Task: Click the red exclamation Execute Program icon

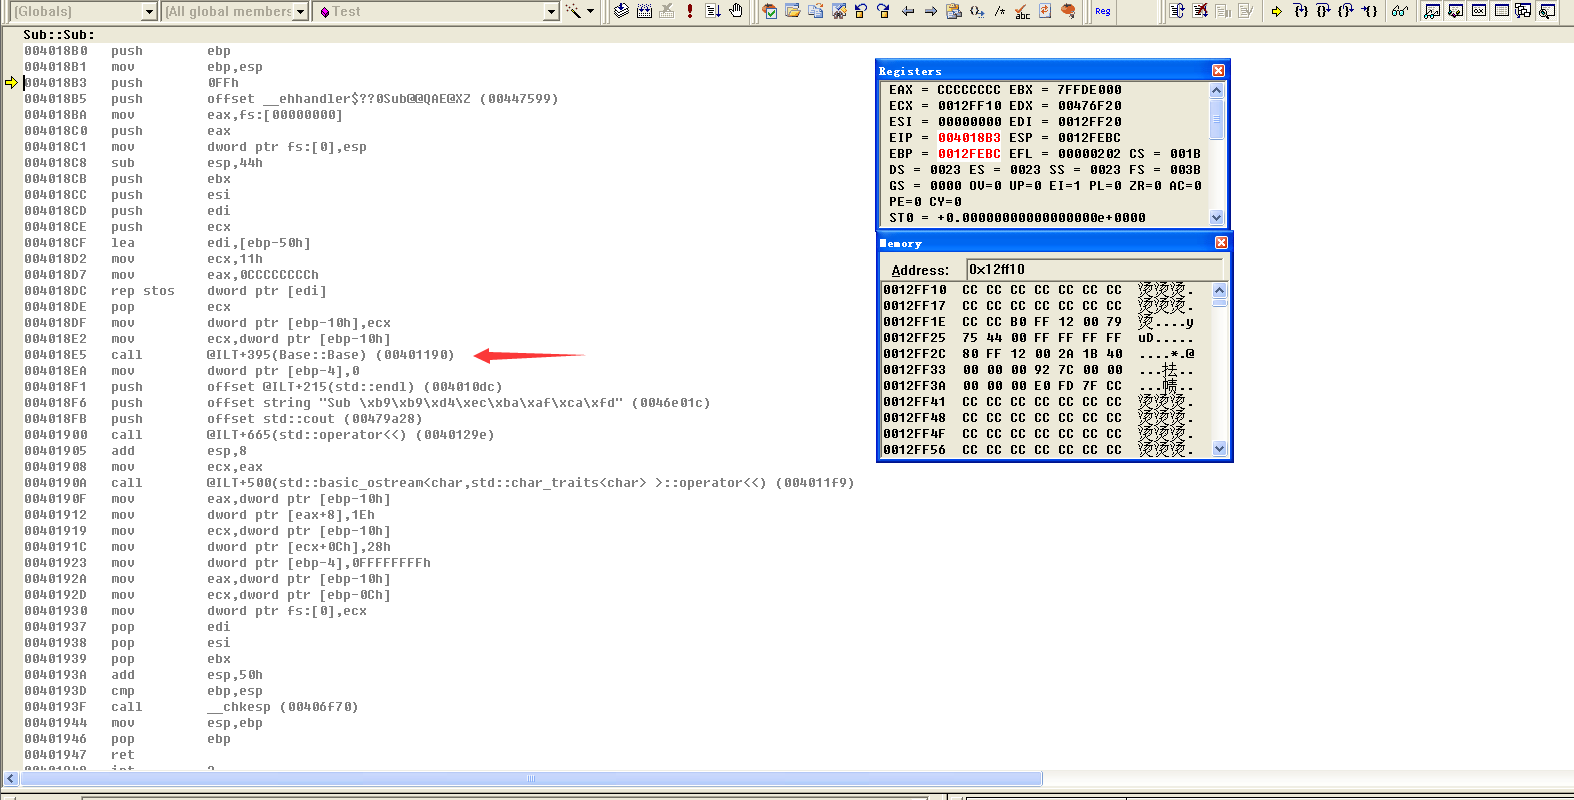Action: click(690, 11)
